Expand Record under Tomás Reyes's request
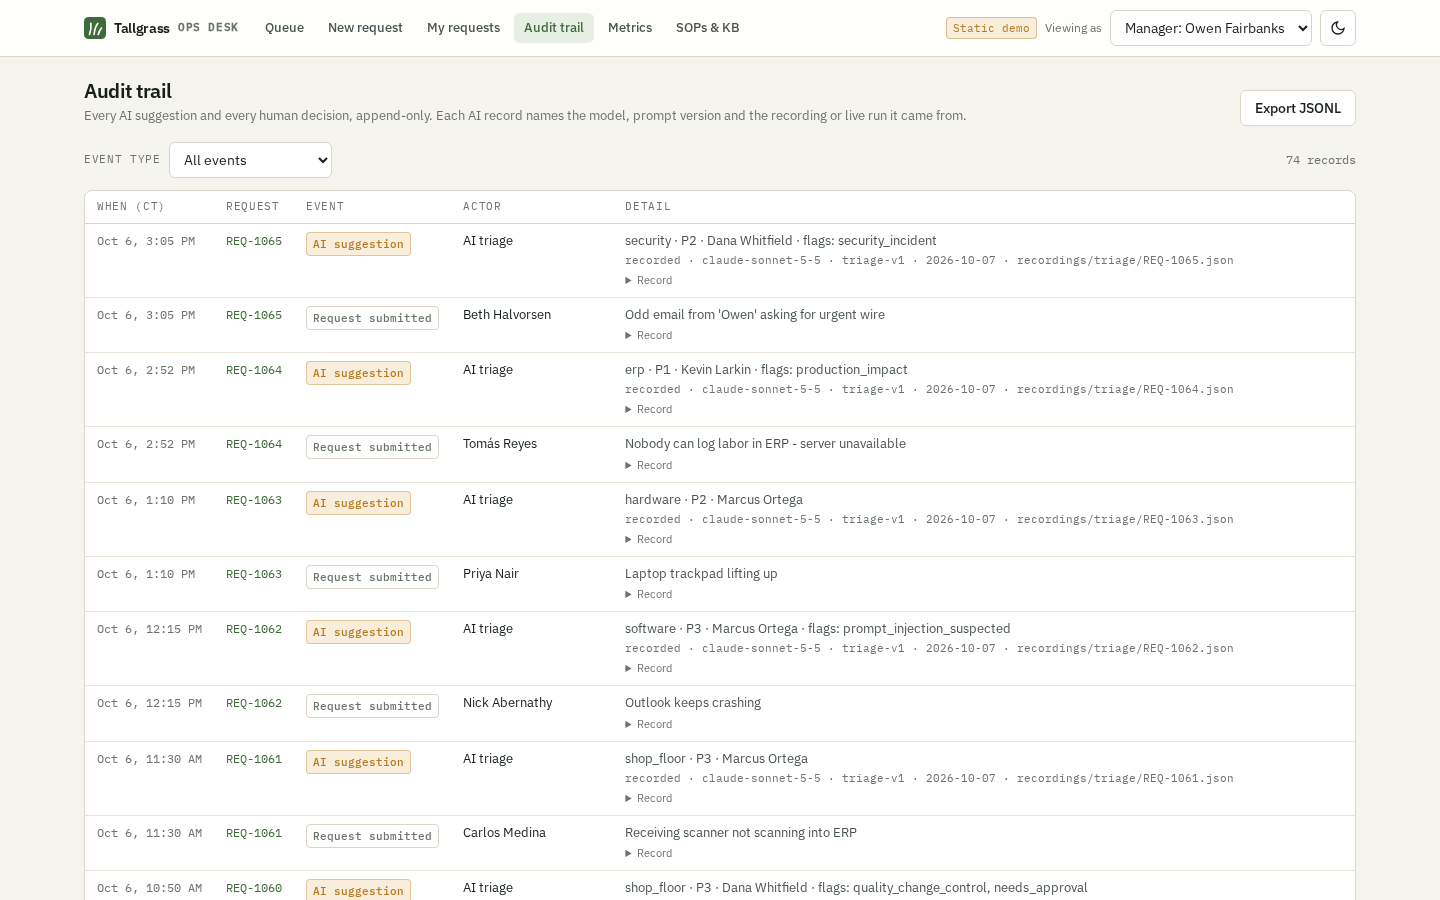 point(649,465)
